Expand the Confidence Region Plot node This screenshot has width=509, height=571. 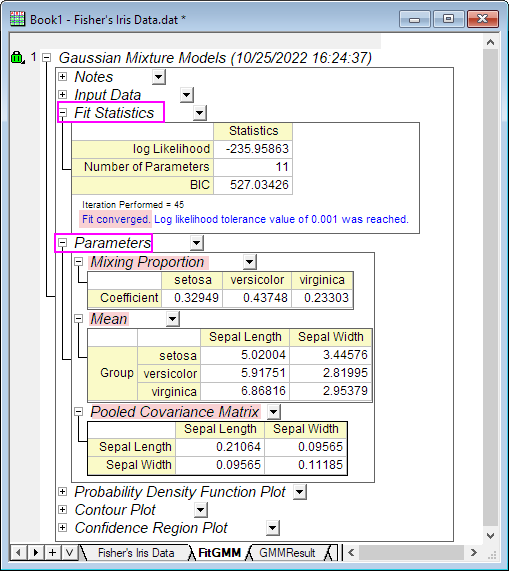63,527
